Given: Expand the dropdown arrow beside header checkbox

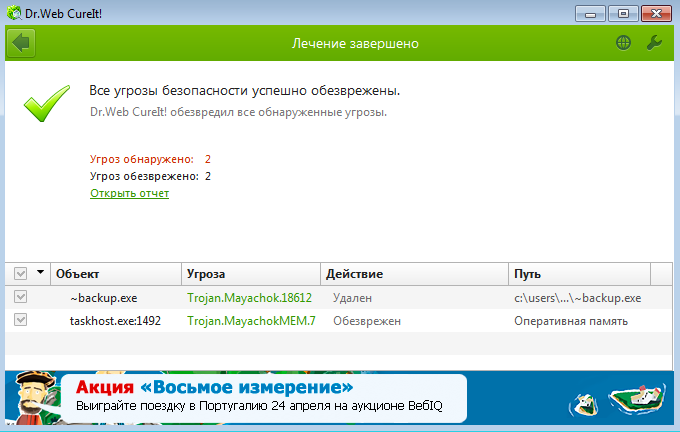Looking at the screenshot, I should (x=41, y=273).
